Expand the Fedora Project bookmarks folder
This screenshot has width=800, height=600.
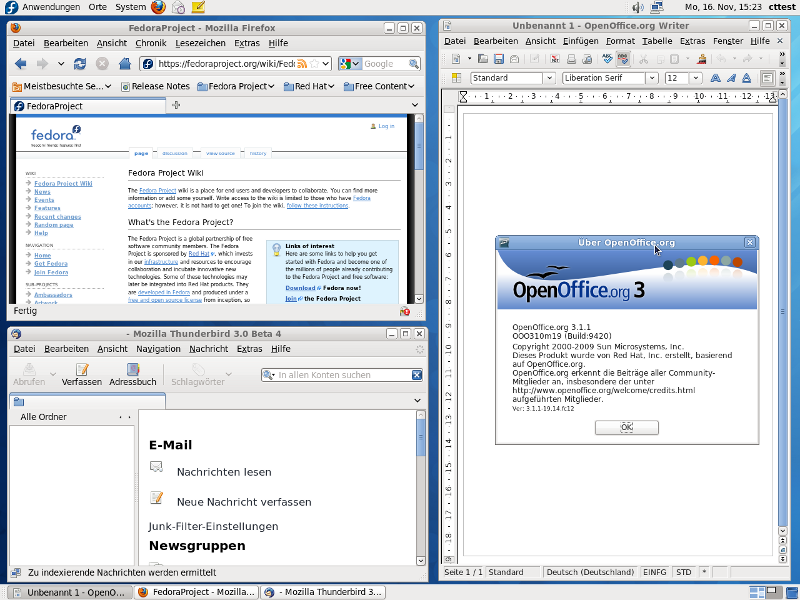pyautogui.click(x=236, y=86)
